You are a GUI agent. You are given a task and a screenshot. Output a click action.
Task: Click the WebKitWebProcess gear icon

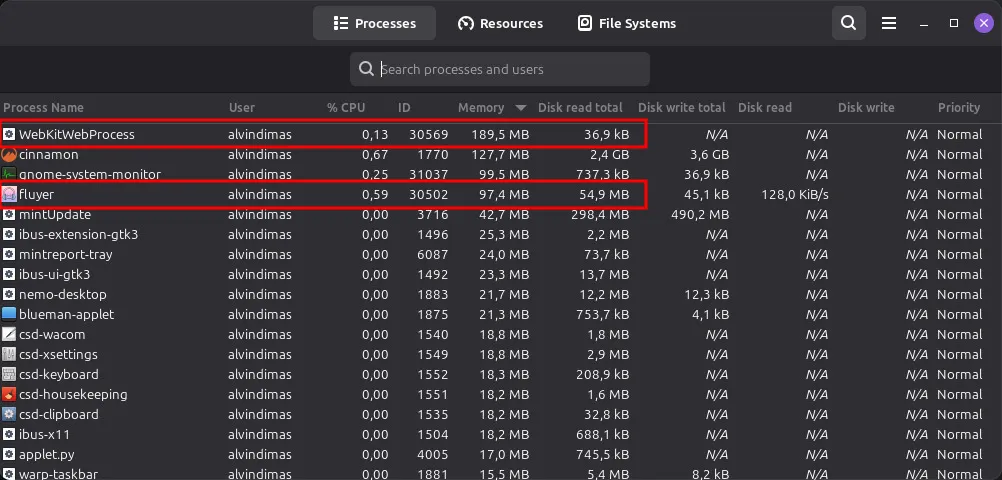(x=9, y=134)
